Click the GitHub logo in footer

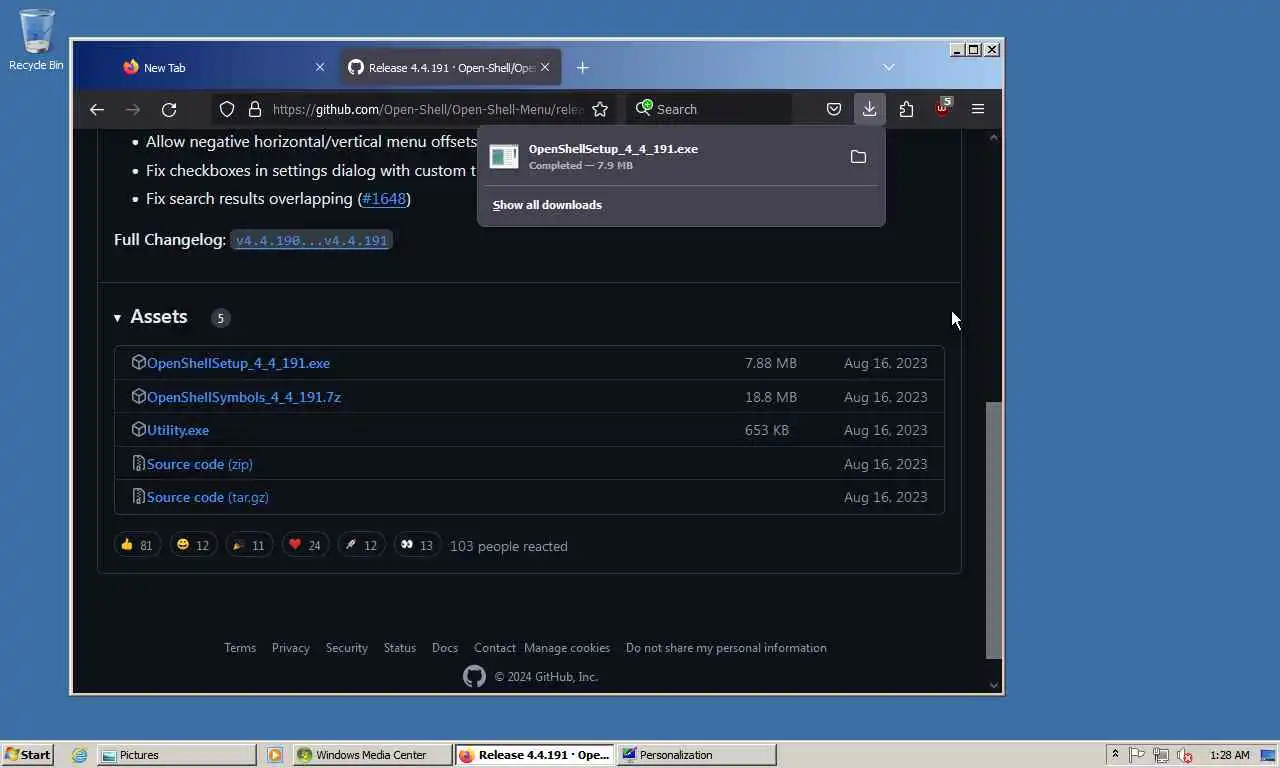point(474,677)
